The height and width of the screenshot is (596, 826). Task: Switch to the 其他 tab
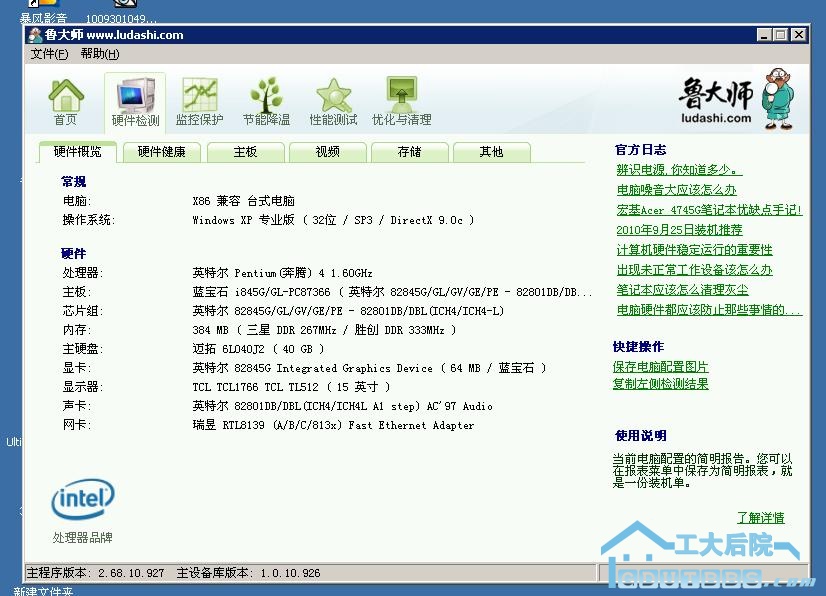tap(491, 152)
